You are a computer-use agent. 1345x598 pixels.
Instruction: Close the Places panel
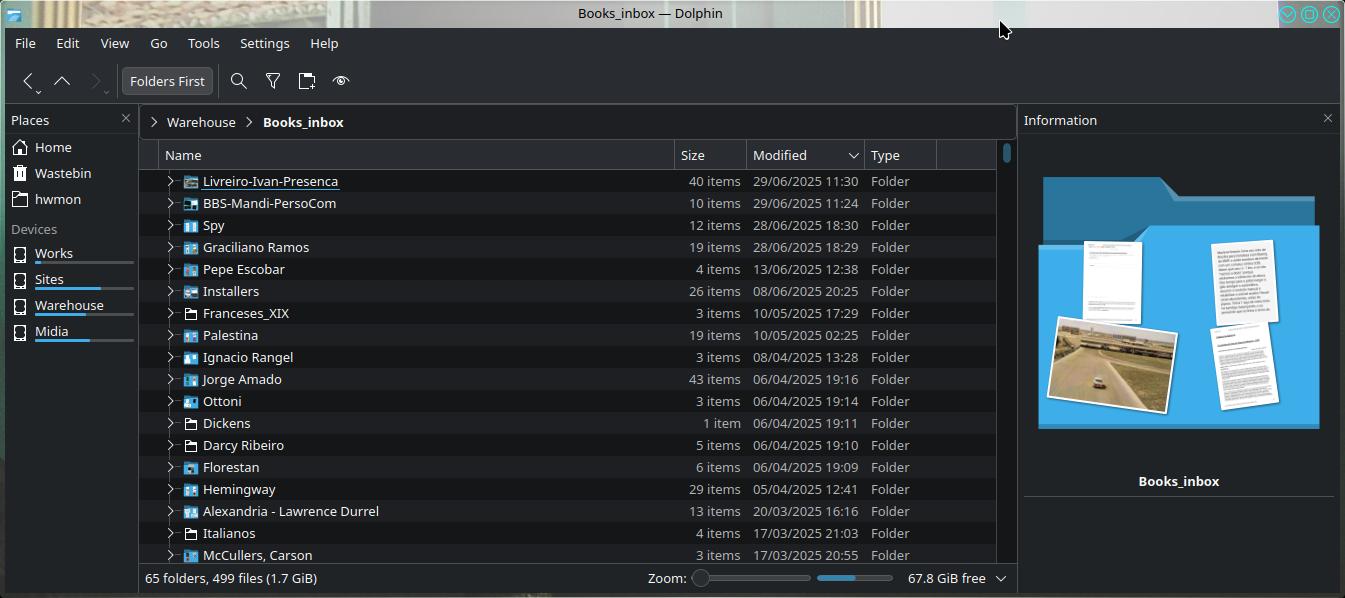point(125,118)
